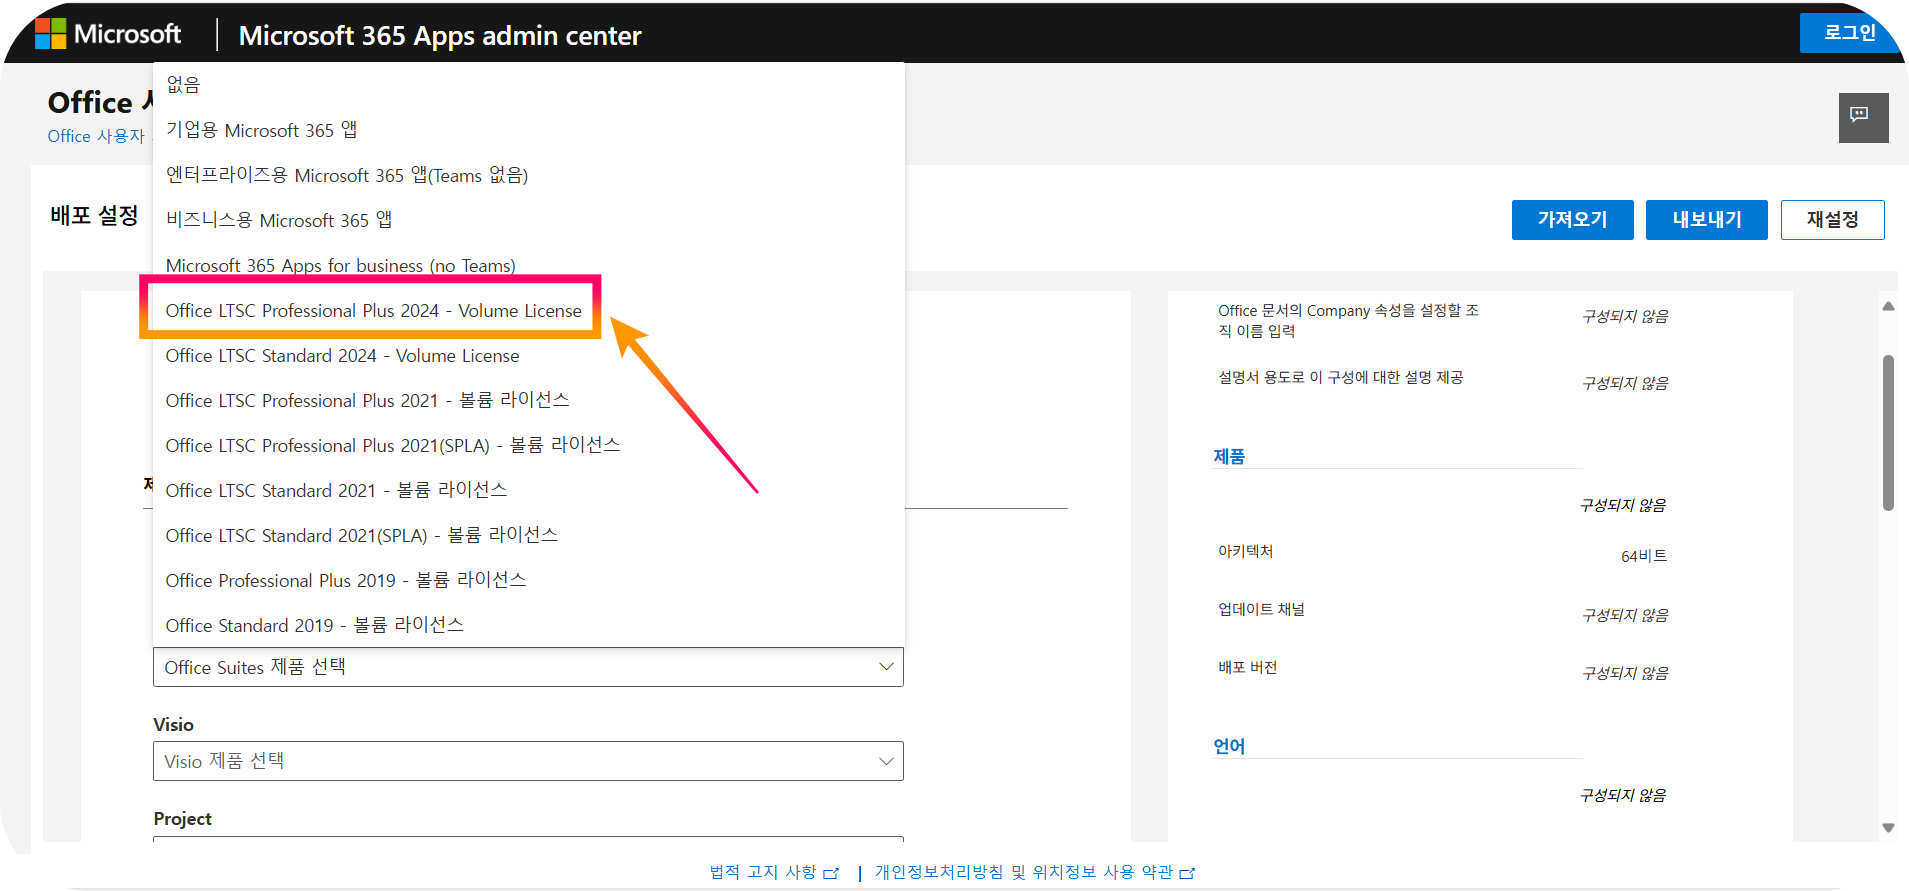The image size is (1909, 891).
Task: Click the privacy policy external link icon
Action: [1187, 873]
